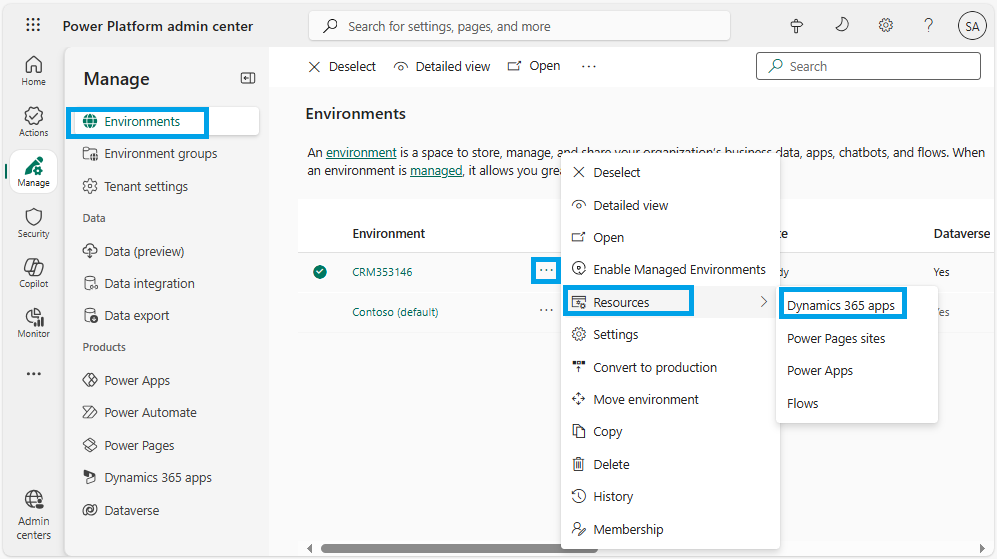
Task: Select Dynamics 365 apps in submenu
Action: (841, 305)
